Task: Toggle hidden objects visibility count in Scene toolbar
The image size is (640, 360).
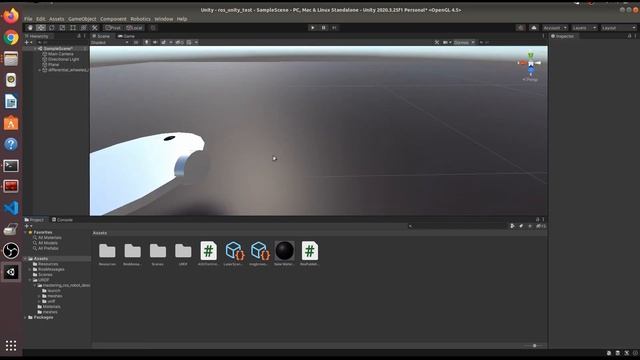Action: (180, 42)
